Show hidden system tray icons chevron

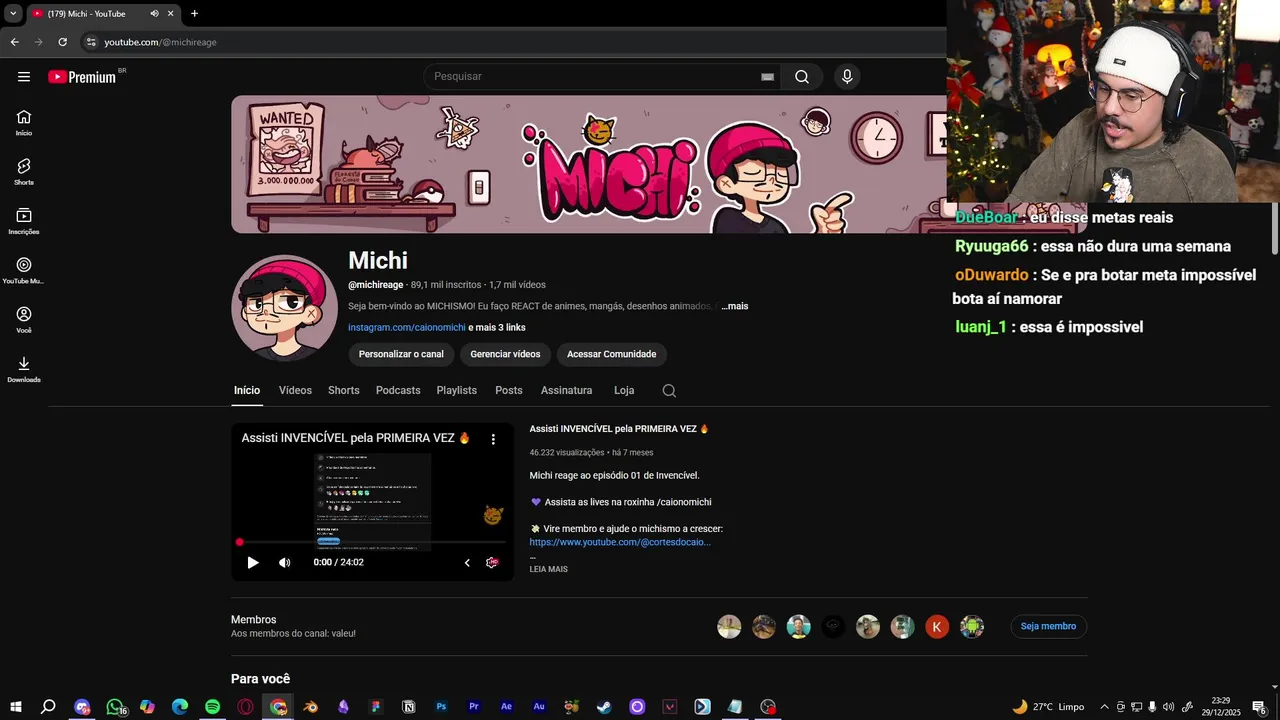pyautogui.click(x=1104, y=707)
